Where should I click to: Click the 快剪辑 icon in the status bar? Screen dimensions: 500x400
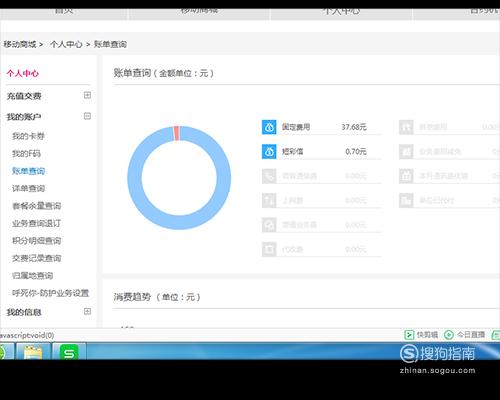point(409,335)
